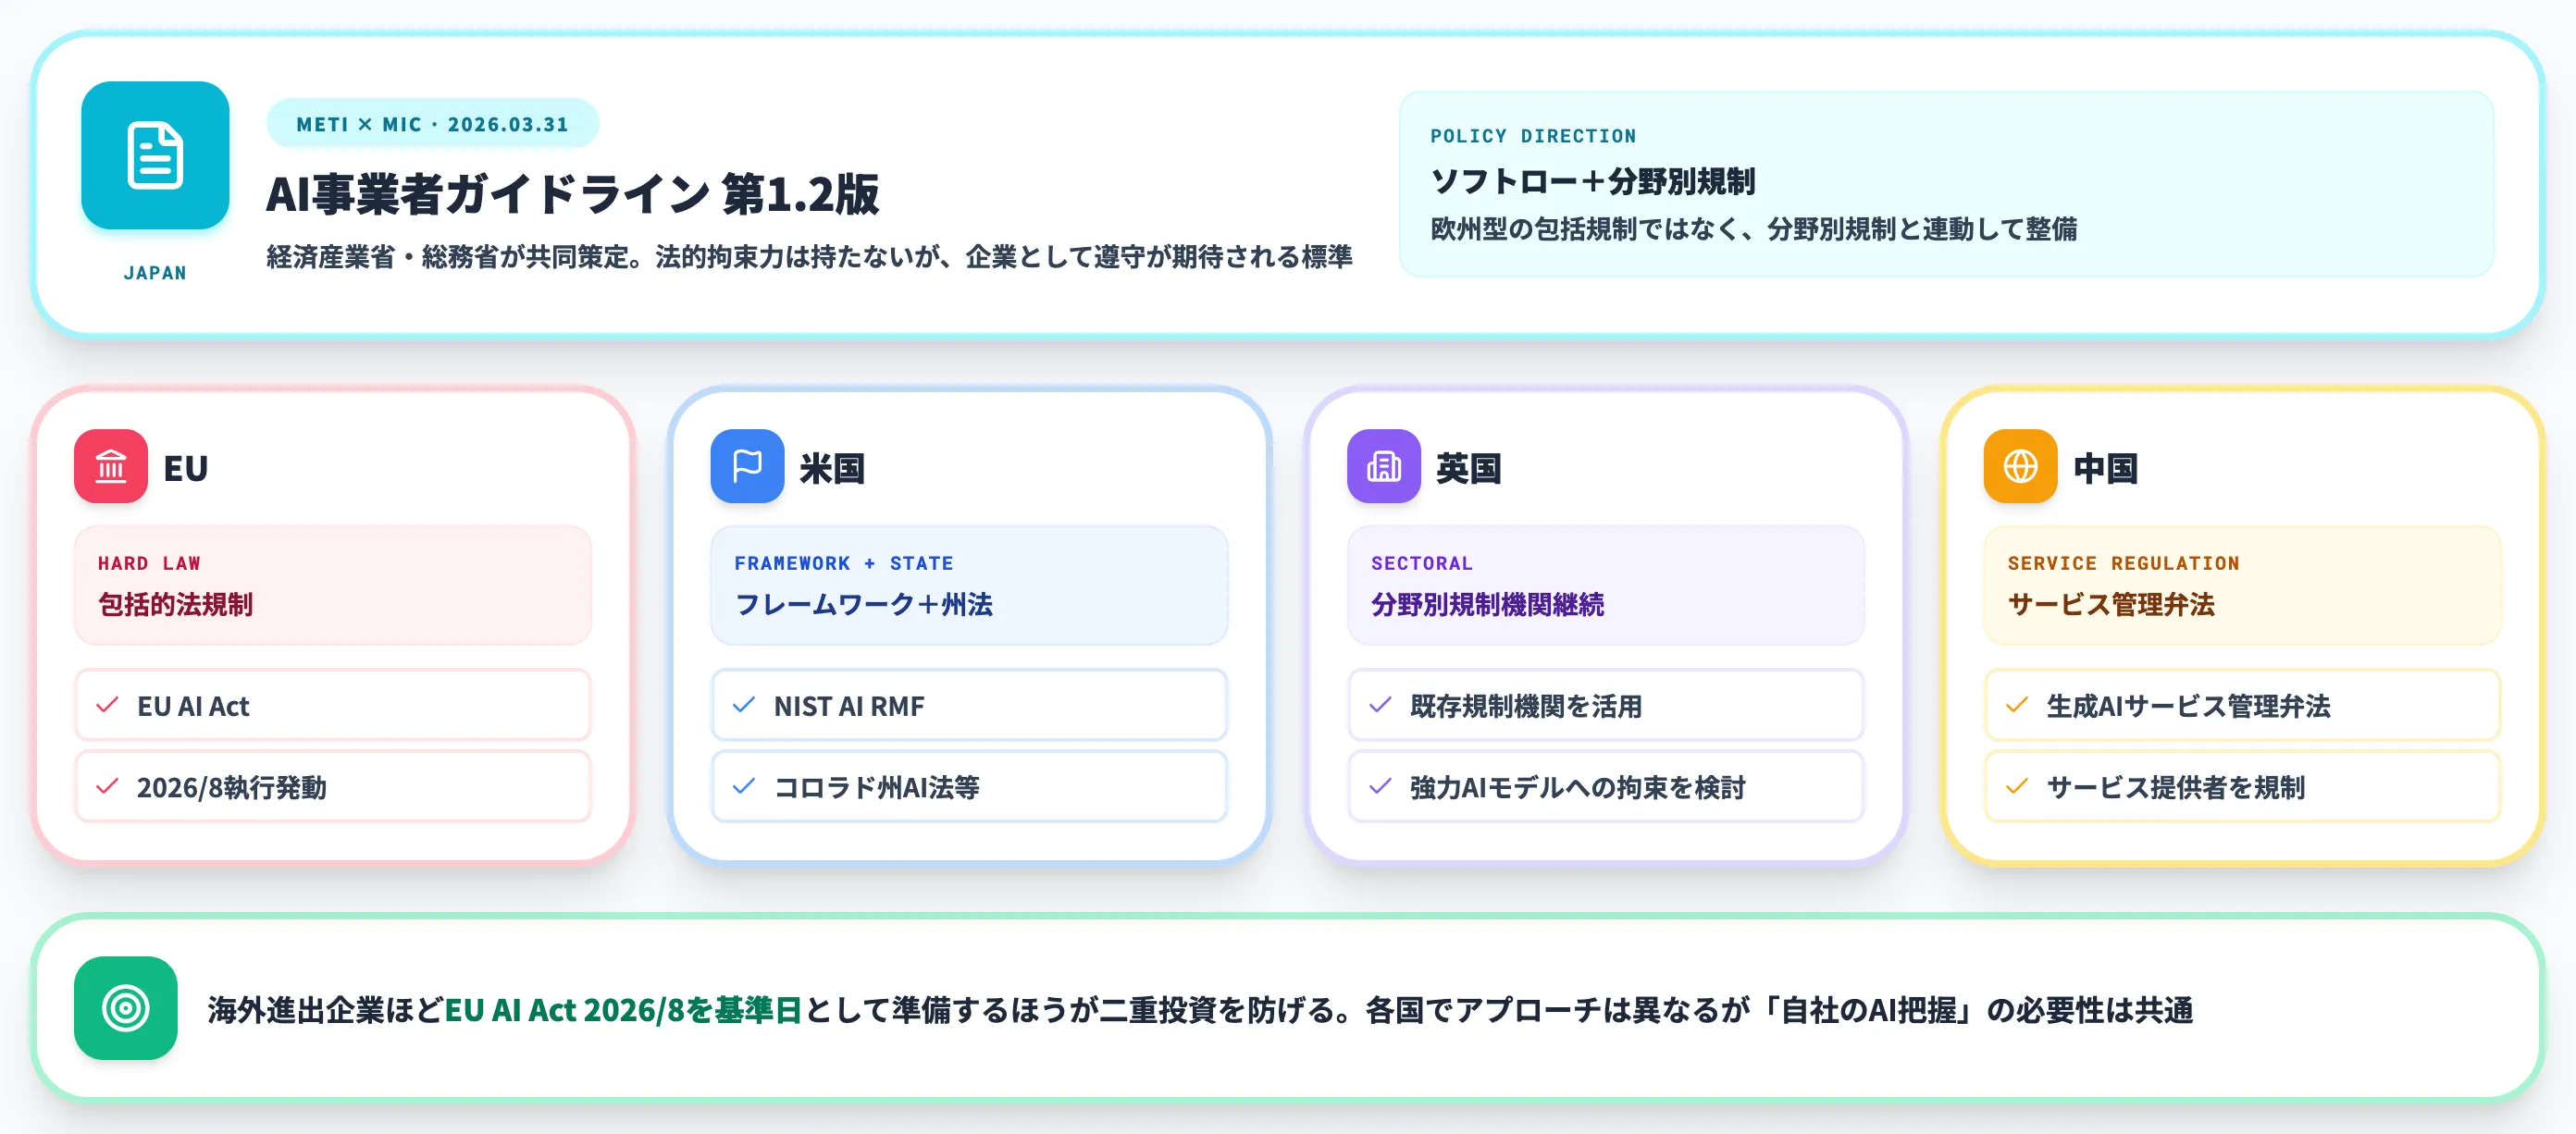Click the EU card title
This screenshot has width=2576, height=1134.
pos(185,468)
